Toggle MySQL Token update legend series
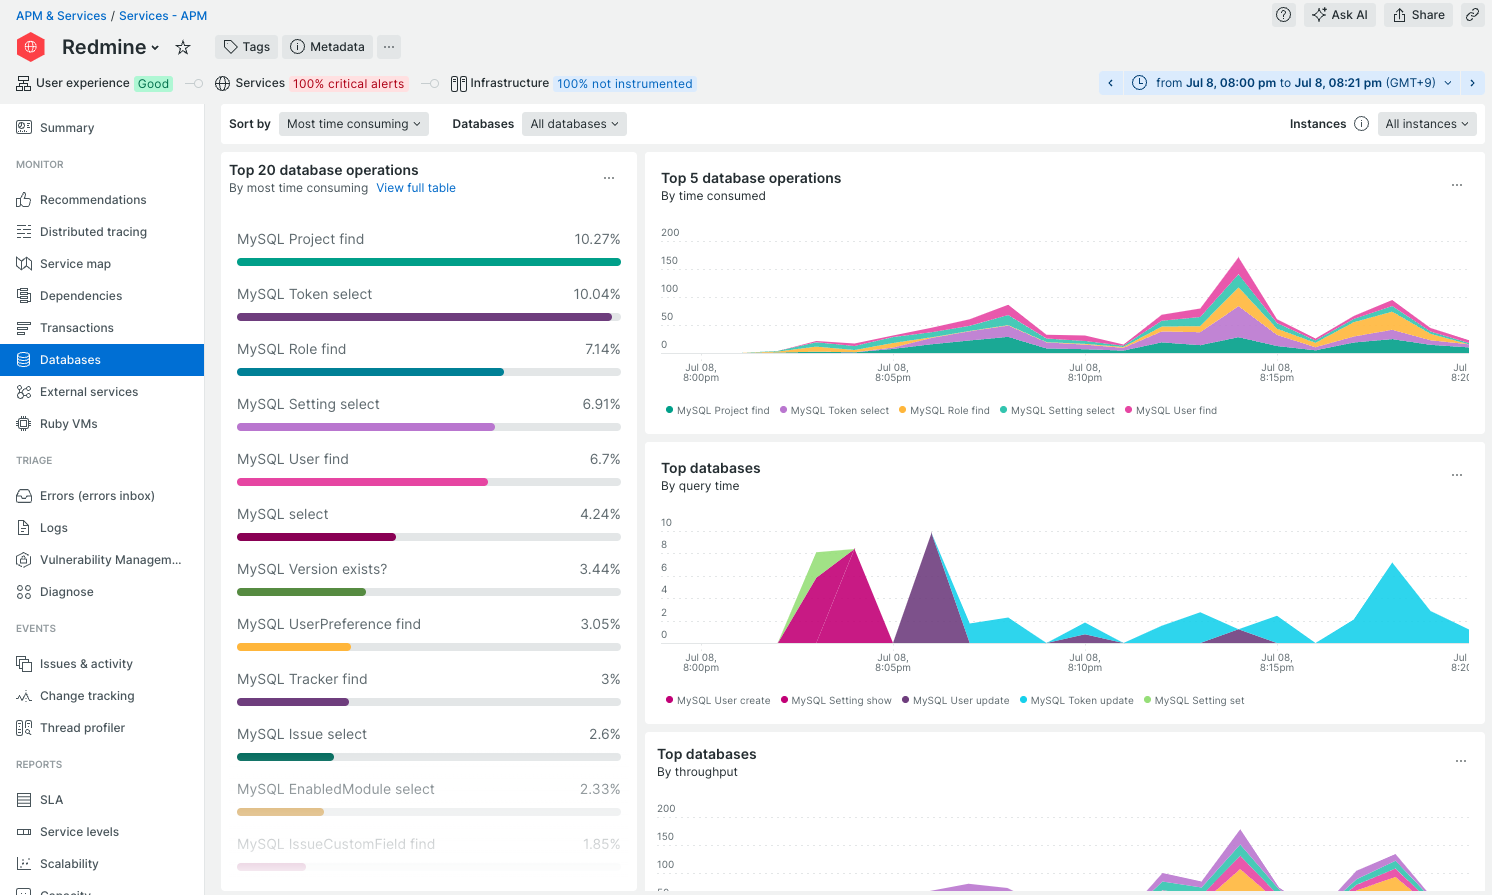This screenshot has height=895, width=1492. (x=1076, y=700)
